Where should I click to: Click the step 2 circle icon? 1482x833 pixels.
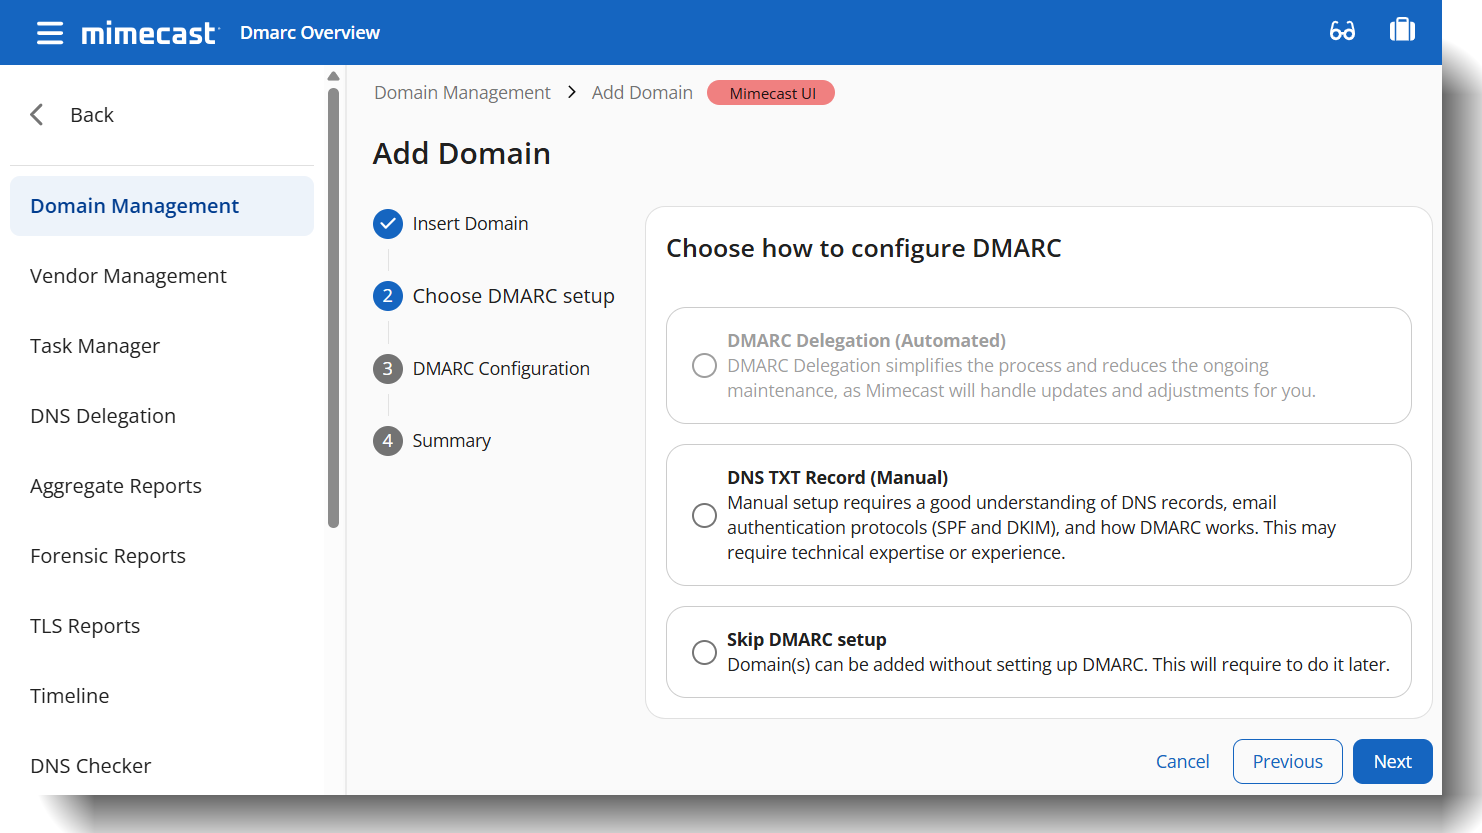[x=388, y=296]
